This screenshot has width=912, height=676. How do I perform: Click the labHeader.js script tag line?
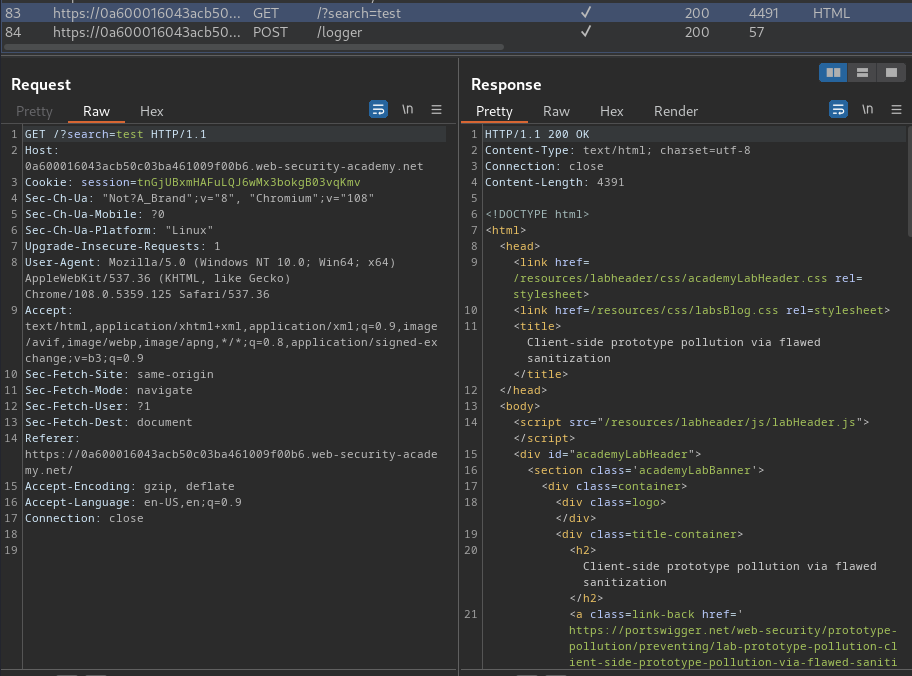(x=691, y=422)
